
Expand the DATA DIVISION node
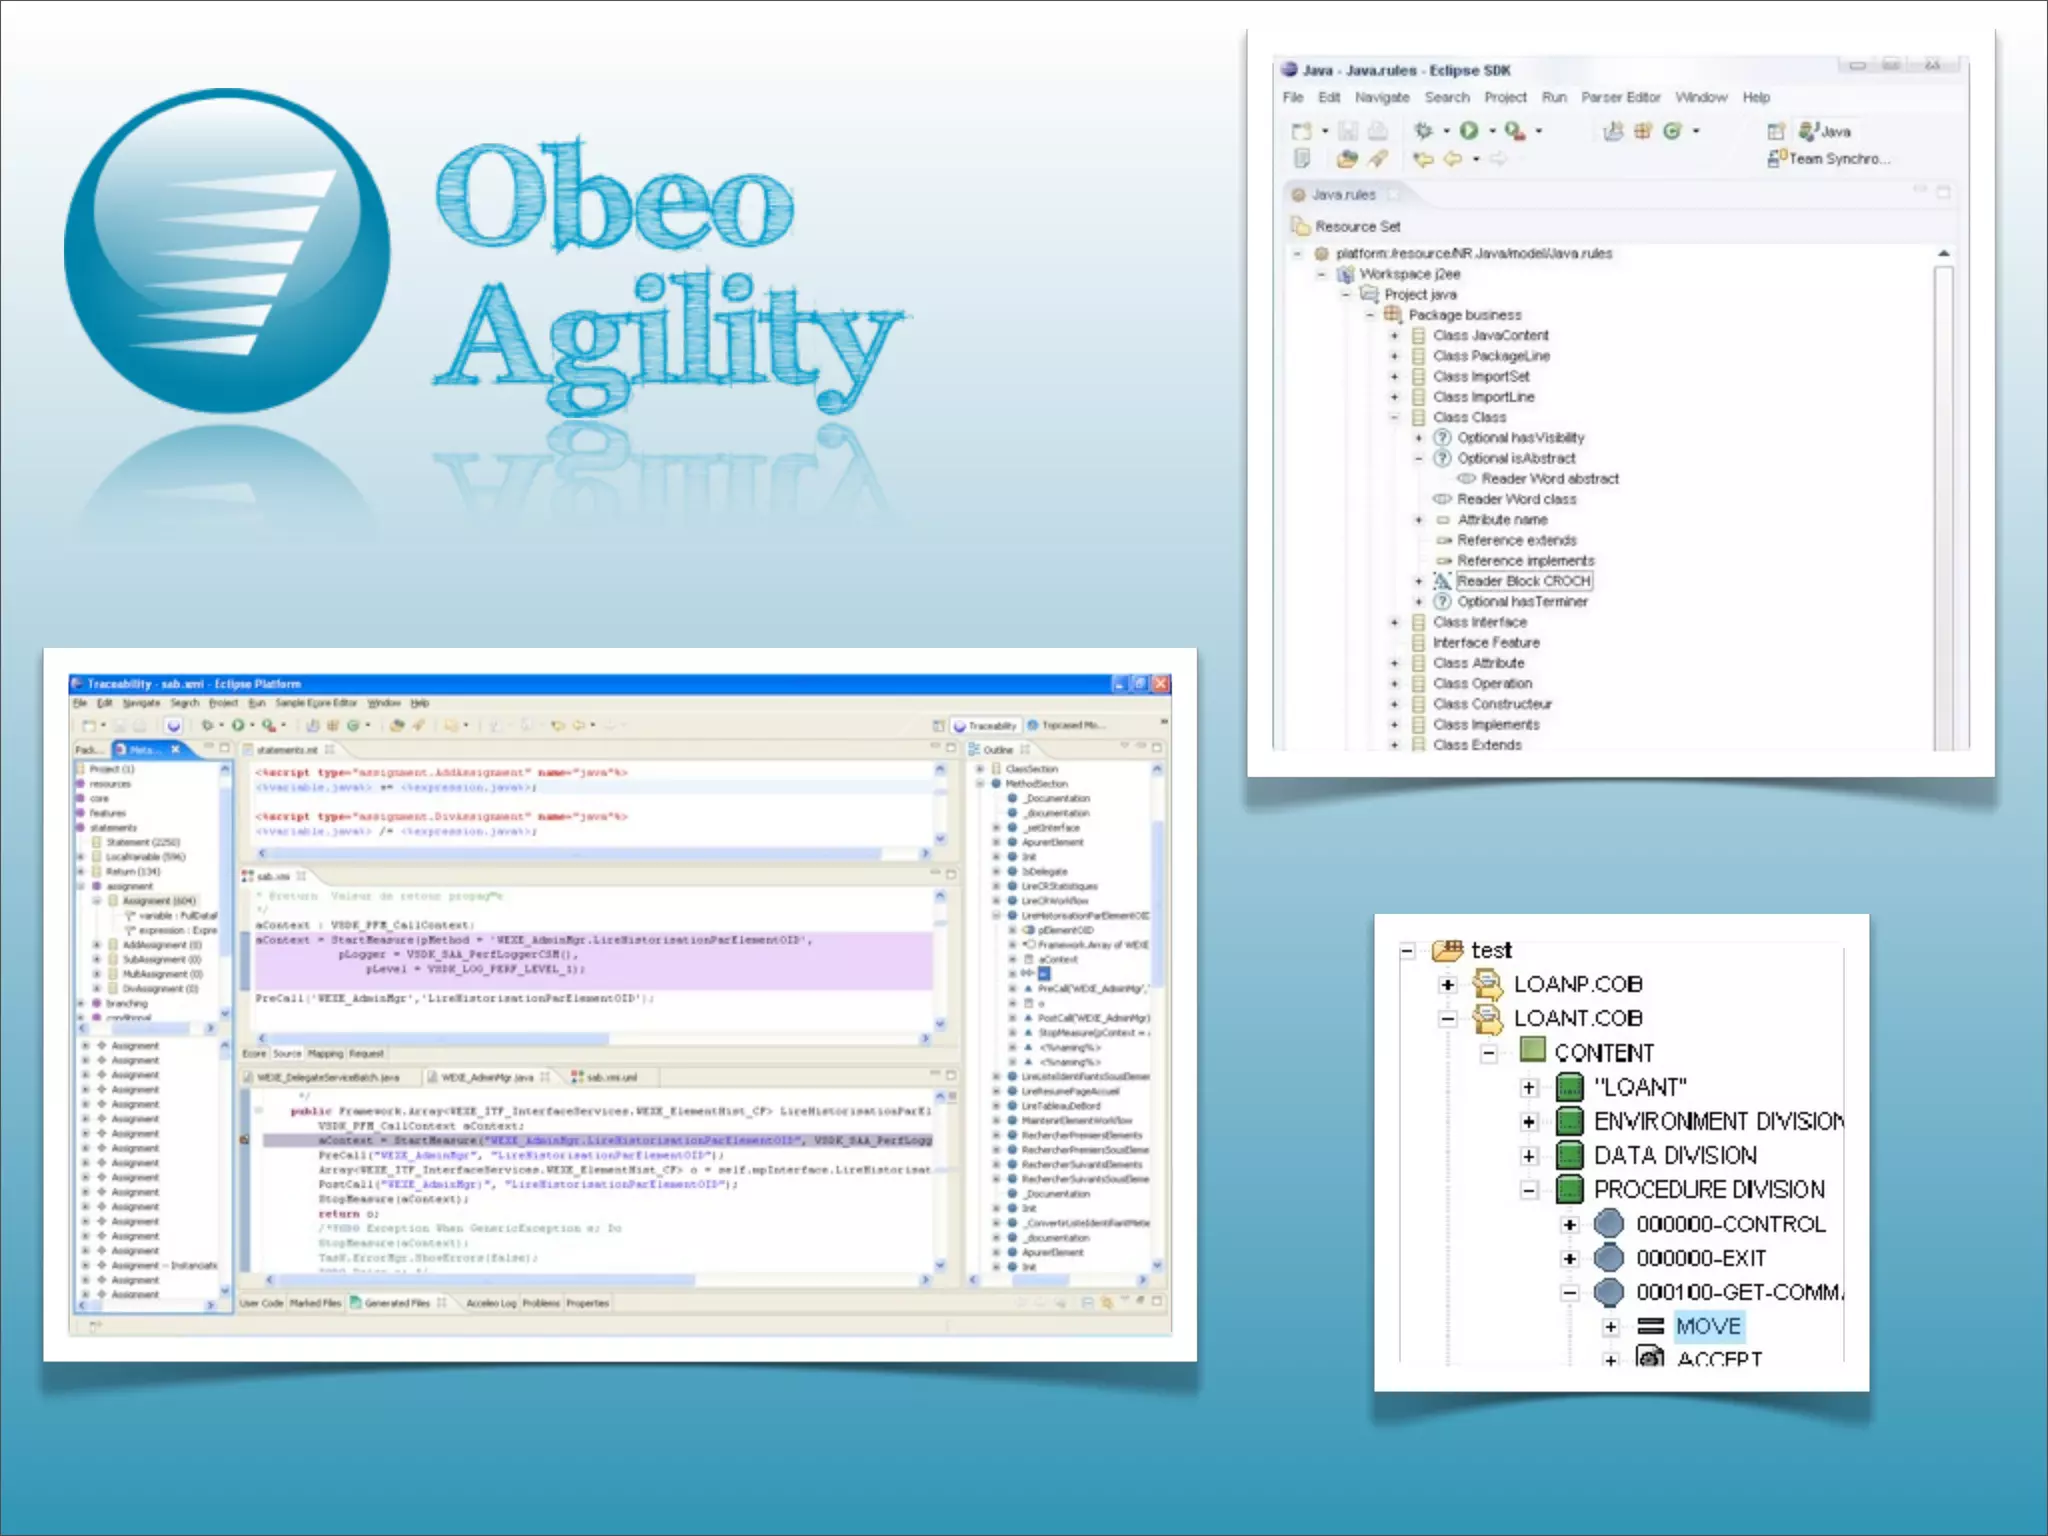[1529, 1156]
